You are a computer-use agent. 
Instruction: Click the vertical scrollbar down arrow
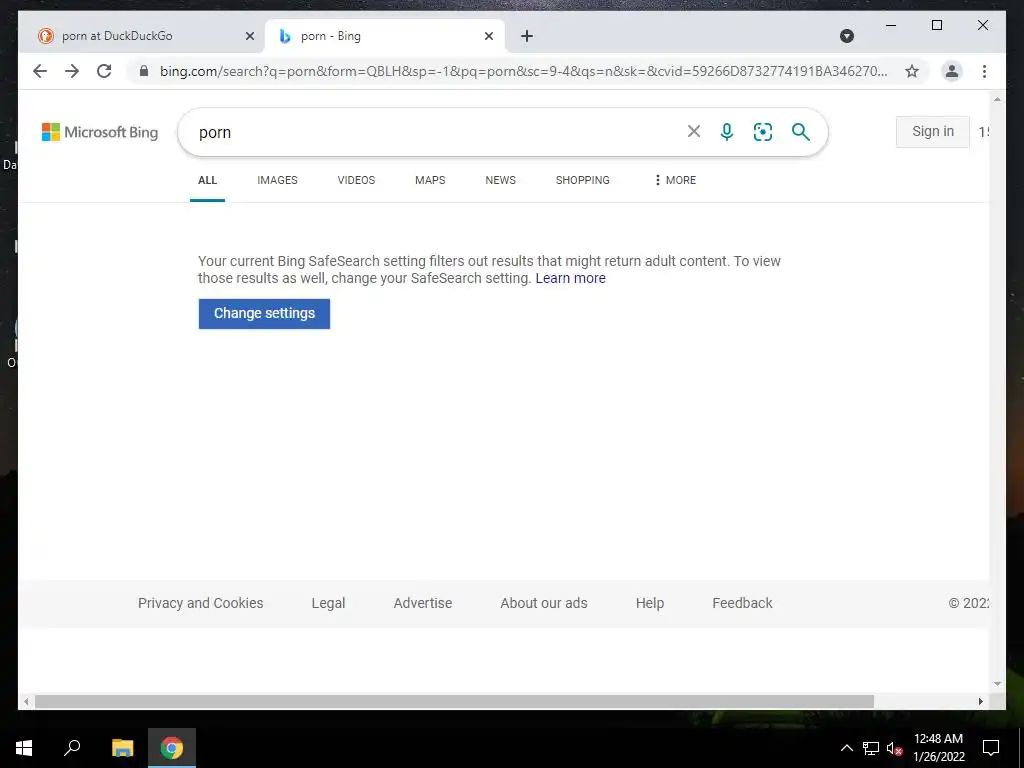coord(997,684)
